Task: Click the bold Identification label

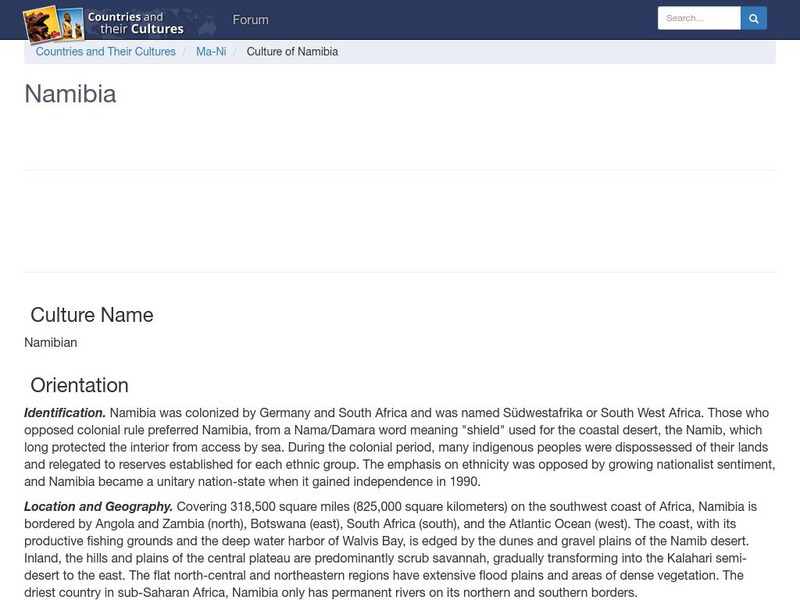Action: point(62,410)
